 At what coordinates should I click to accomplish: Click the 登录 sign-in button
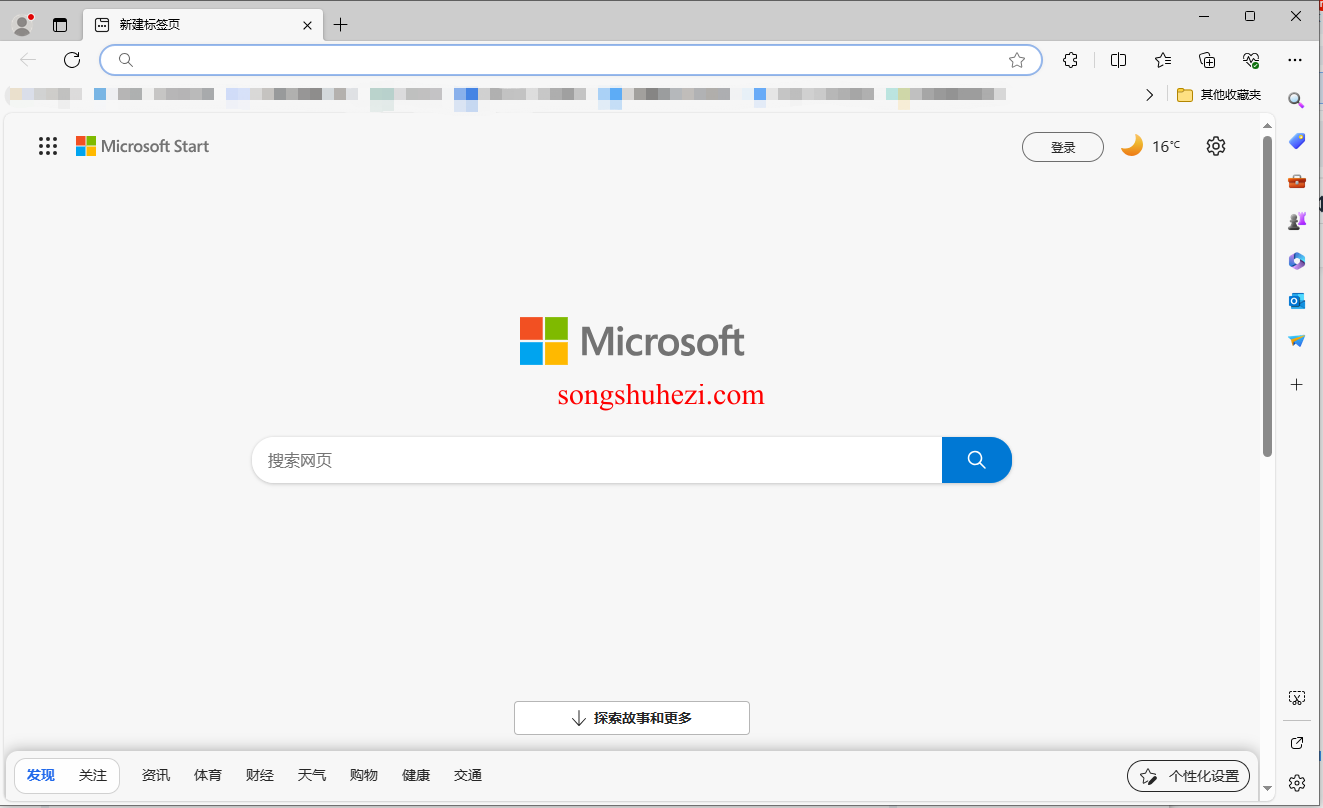(x=1063, y=147)
